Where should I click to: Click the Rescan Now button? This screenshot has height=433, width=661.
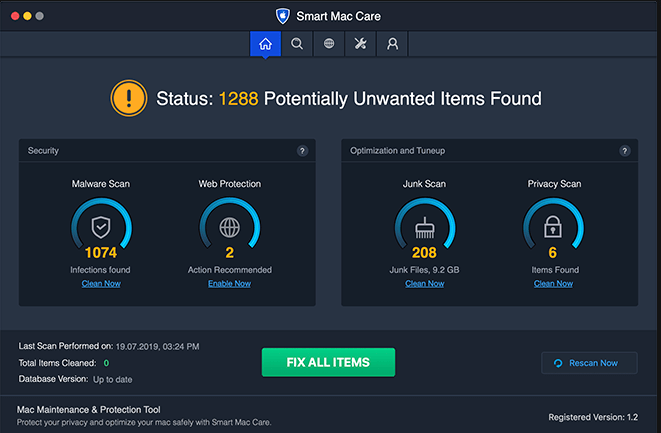click(x=589, y=363)
